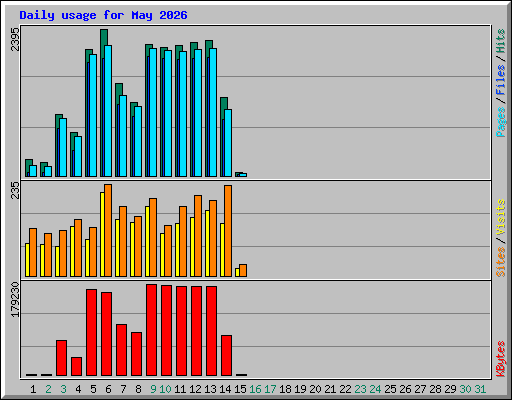Click day label 3 on the axis
This screenshot has height=400, width=512.
pyautogui.click(x=63, y=389)
